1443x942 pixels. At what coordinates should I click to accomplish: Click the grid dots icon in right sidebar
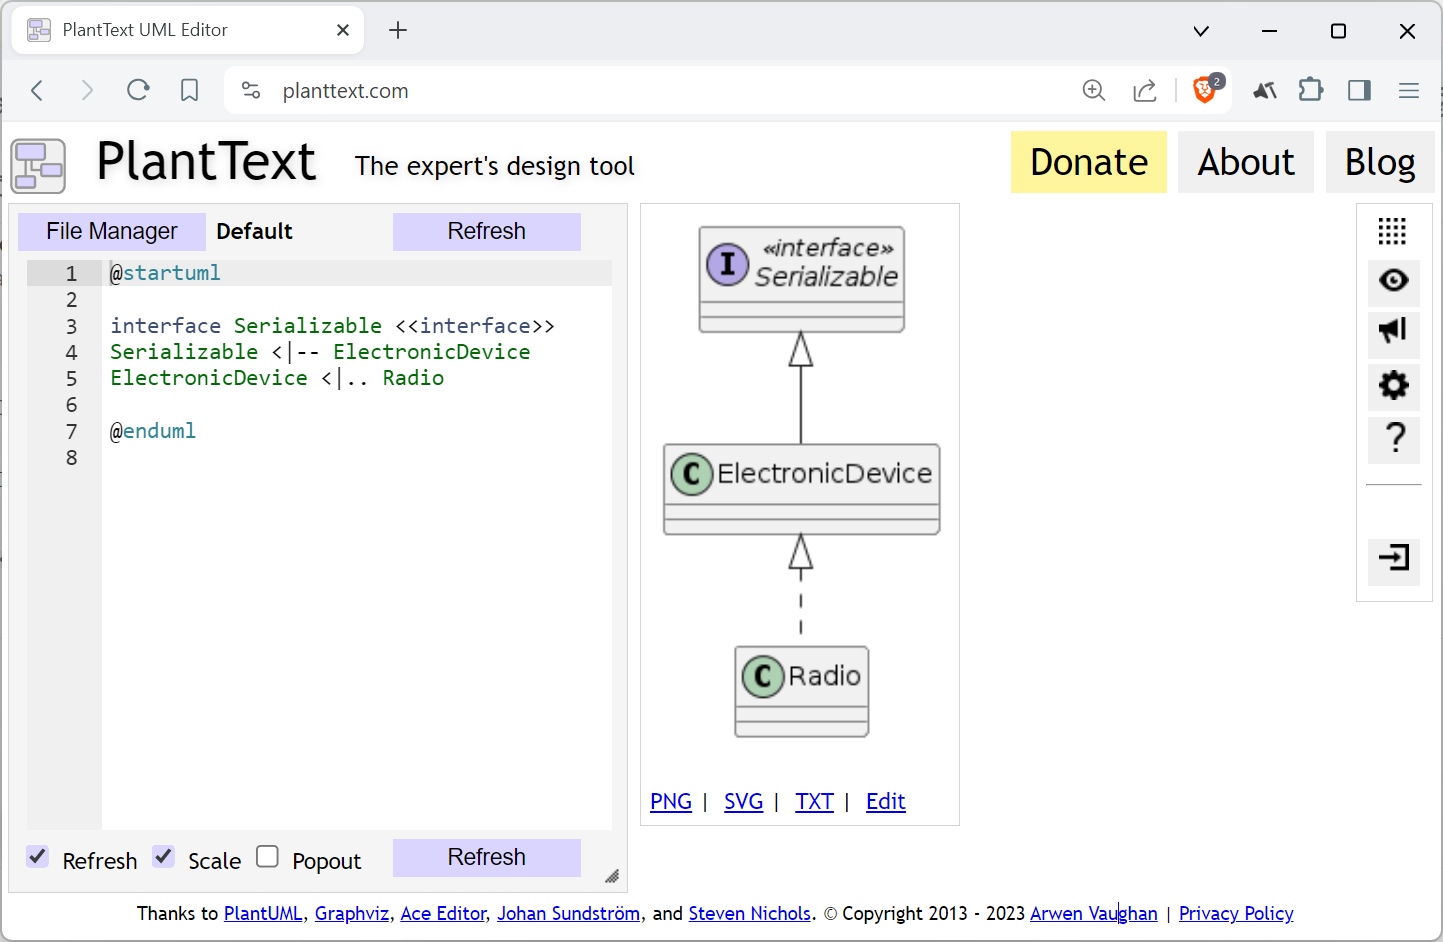[1392, 231]
